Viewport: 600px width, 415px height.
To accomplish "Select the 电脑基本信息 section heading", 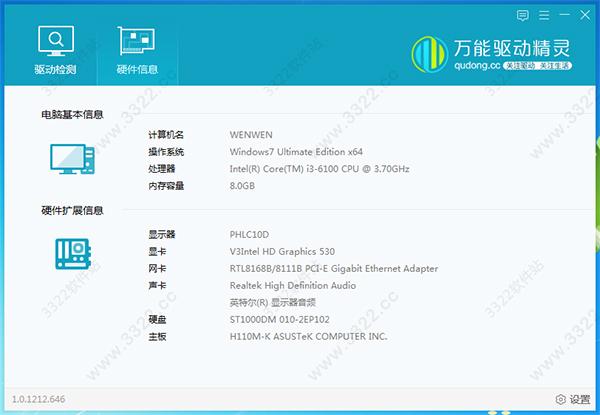I will coord(72,114).
